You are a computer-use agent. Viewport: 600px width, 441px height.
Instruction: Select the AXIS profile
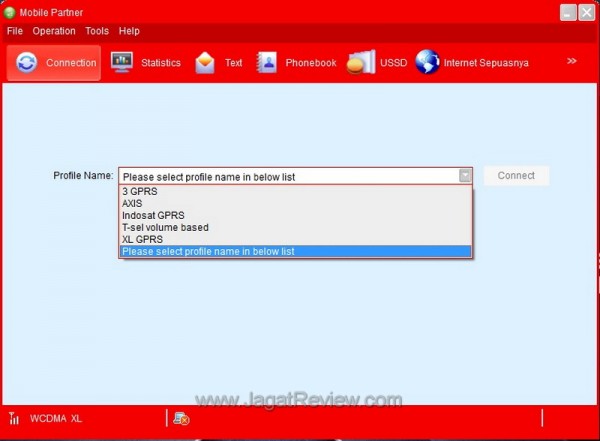[132, 203]
